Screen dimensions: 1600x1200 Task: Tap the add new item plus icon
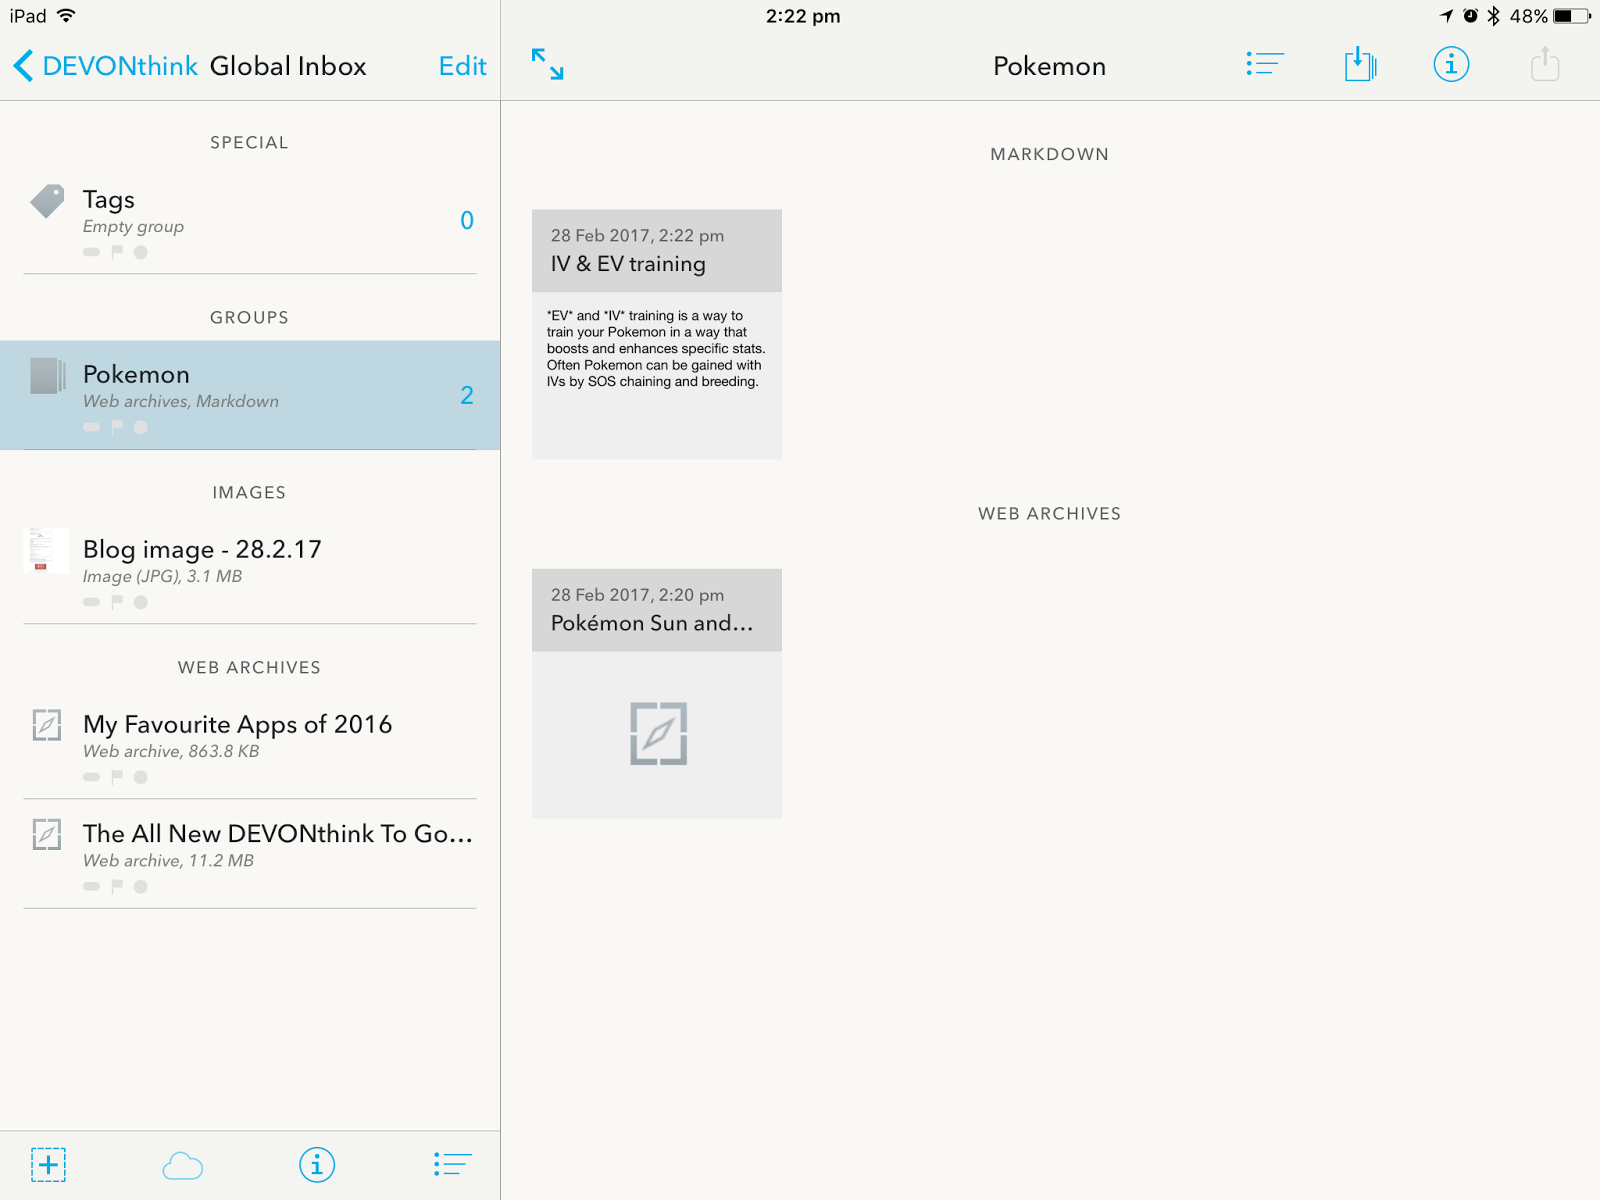coord(48,1165)
